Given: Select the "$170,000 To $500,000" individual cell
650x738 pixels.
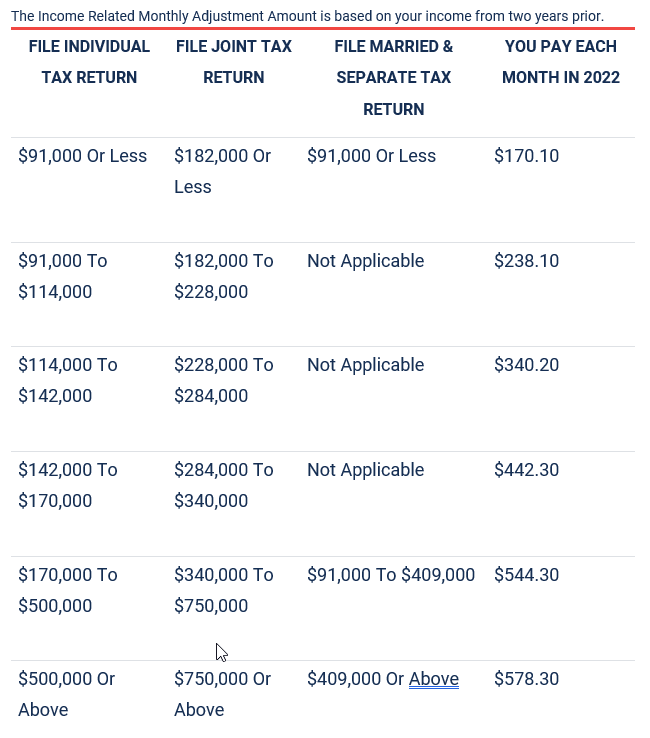Looking at the screenshot, I should click(x=67, y=590).
